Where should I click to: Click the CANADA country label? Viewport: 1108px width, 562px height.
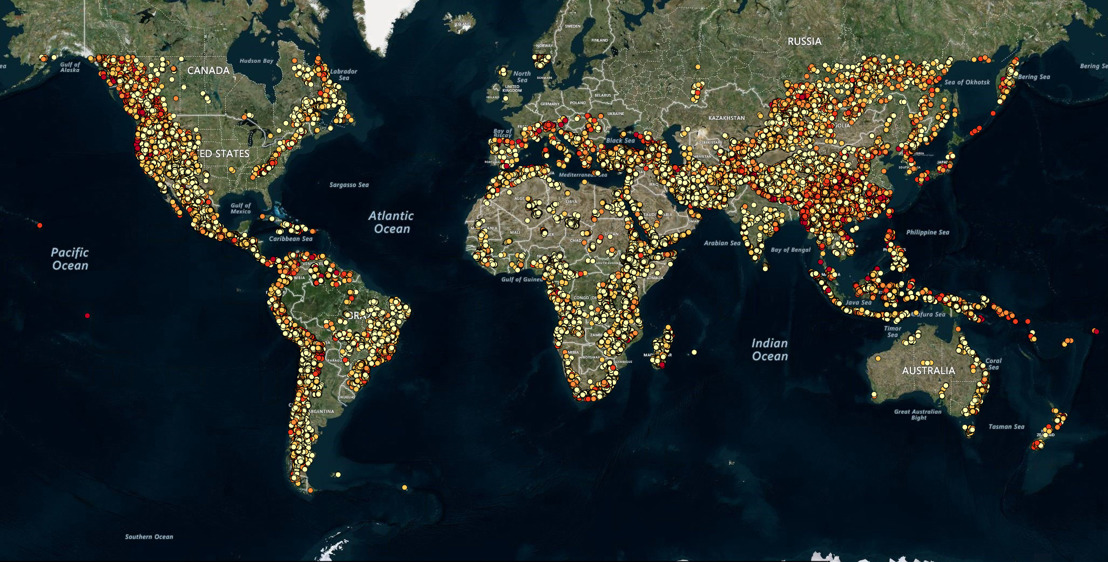(x=208, y=71)
